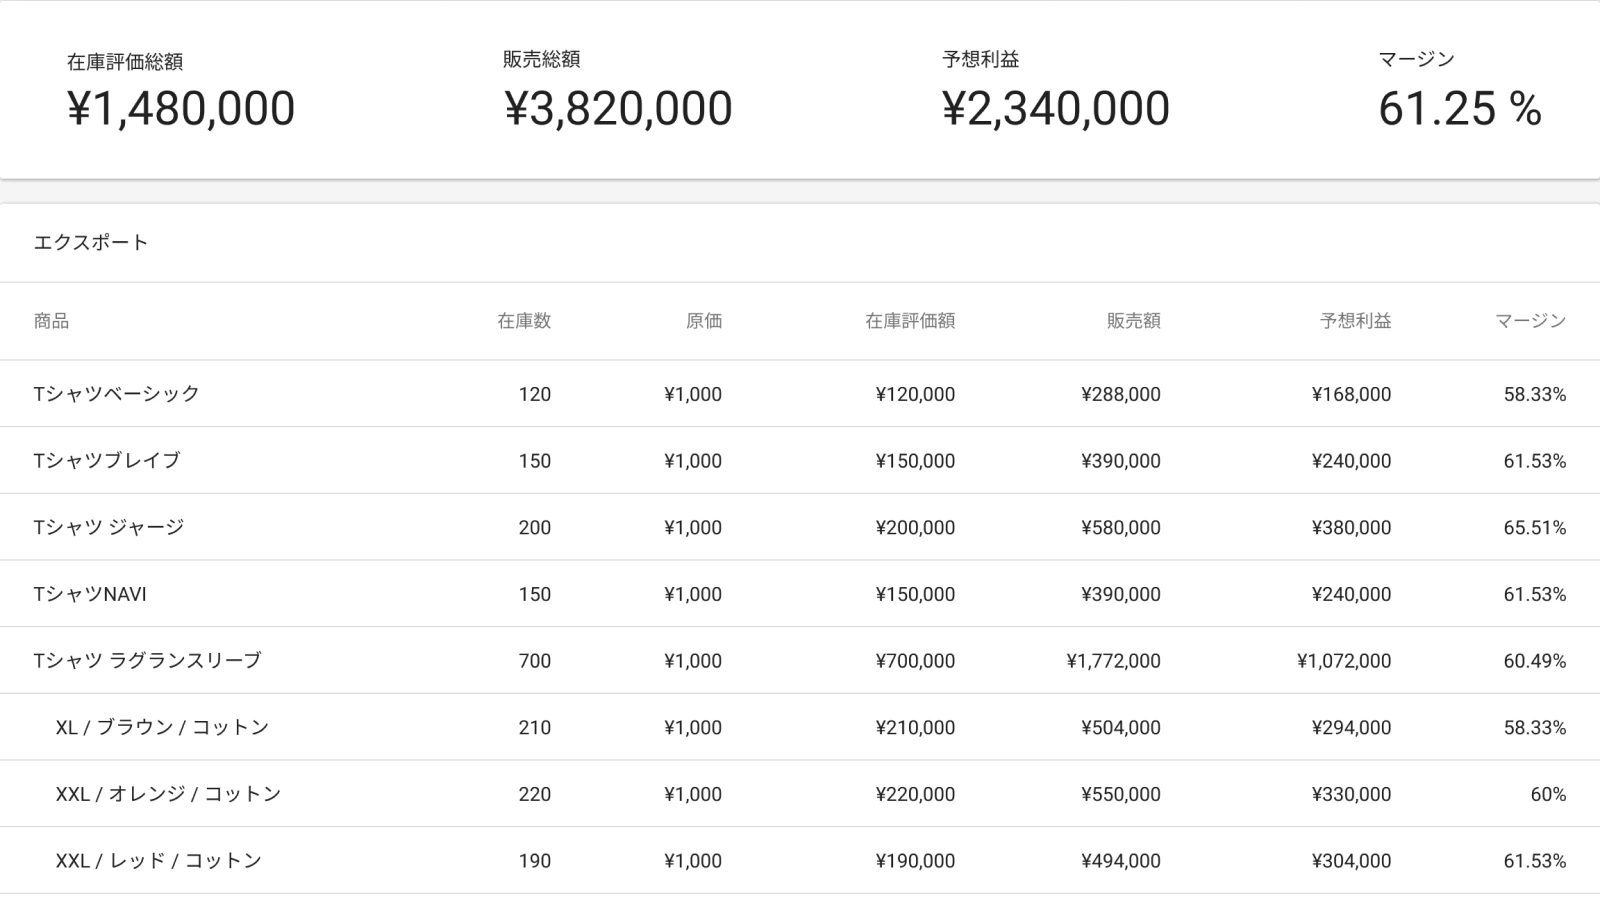Collapse the Tシャツ ラグランスリーブ product row
Image resolution: width=1600 pixels, height=900 pixels.
pyautogui.click(x=147, y=661)
